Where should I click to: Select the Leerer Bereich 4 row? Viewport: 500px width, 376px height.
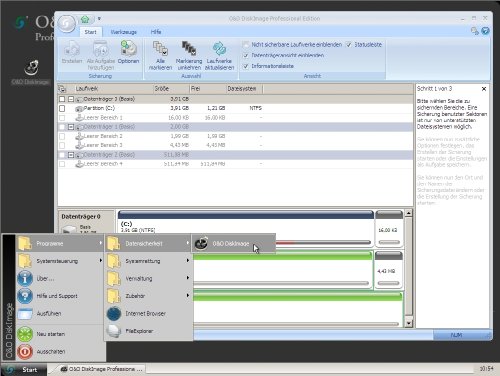[x=235, y=164]
